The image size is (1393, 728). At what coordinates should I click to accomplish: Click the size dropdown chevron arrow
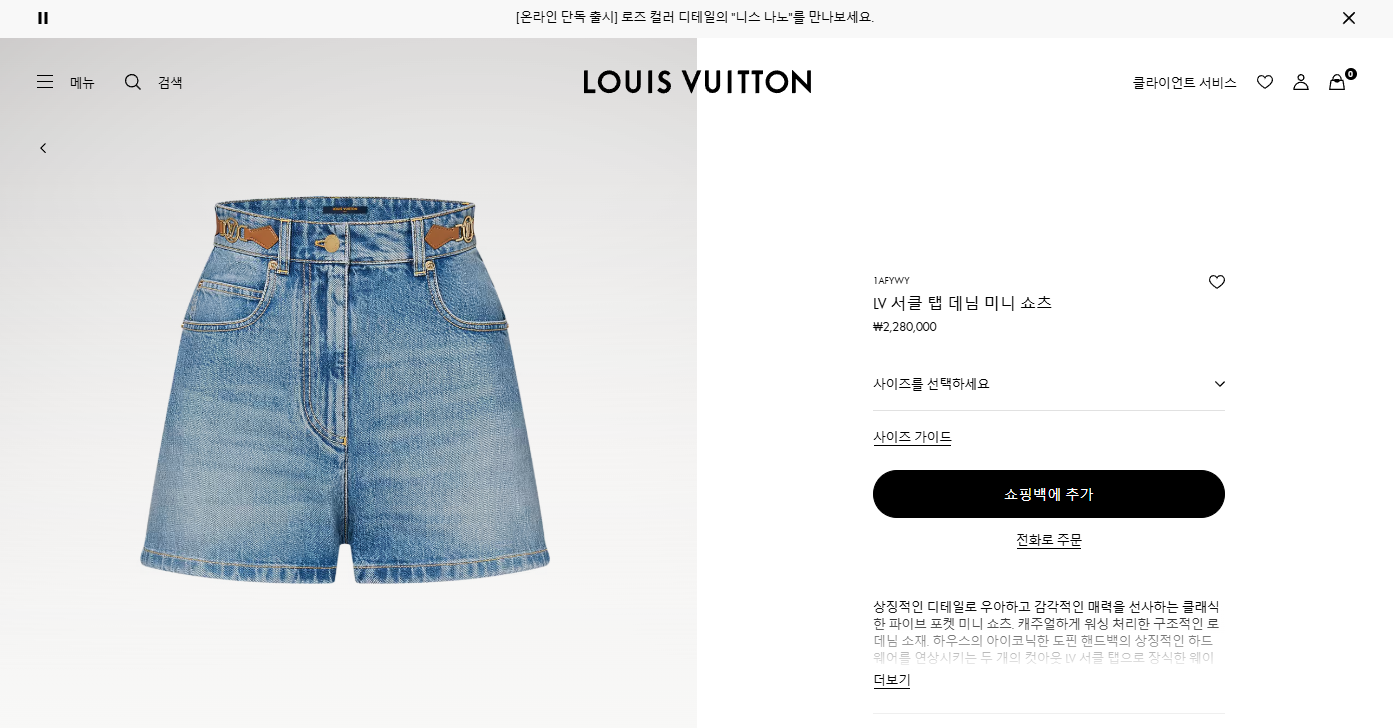click(x=1220, y=384)
